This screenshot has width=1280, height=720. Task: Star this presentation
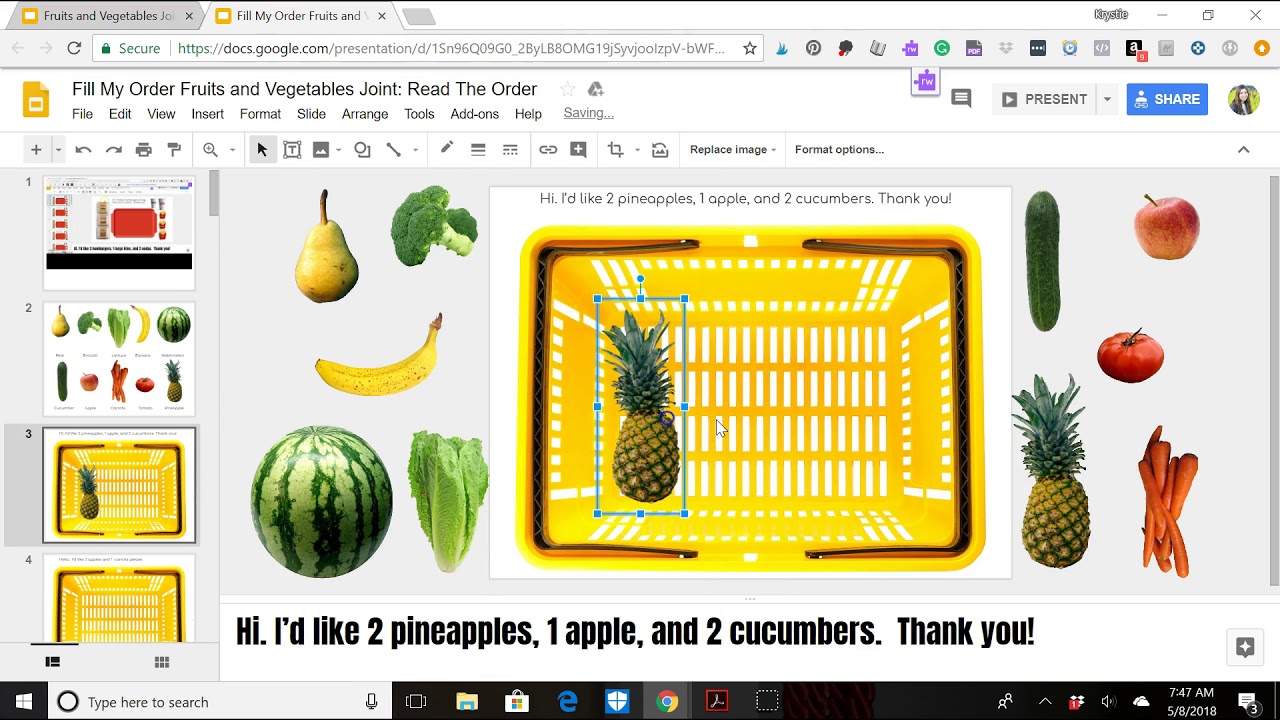[567, 89]
